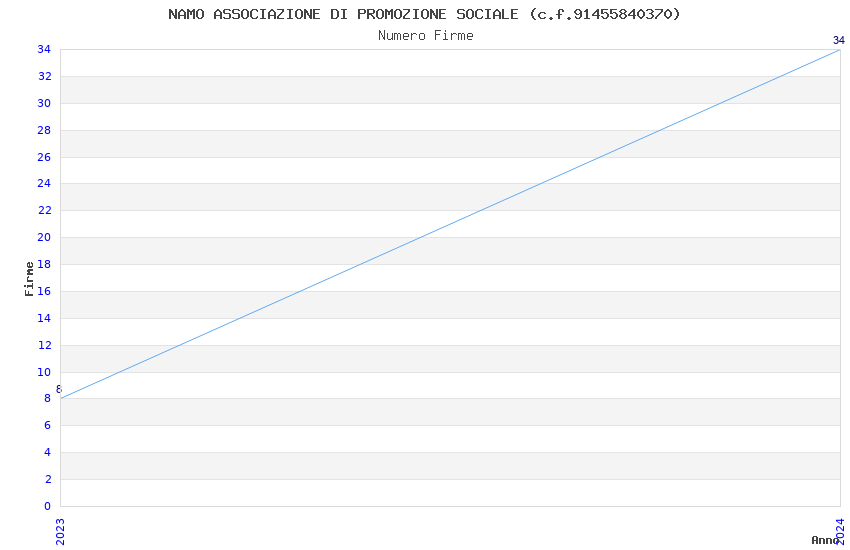850x550 pixels.
Task: Click y-axis tick value 26
Action: click(44, 157)
